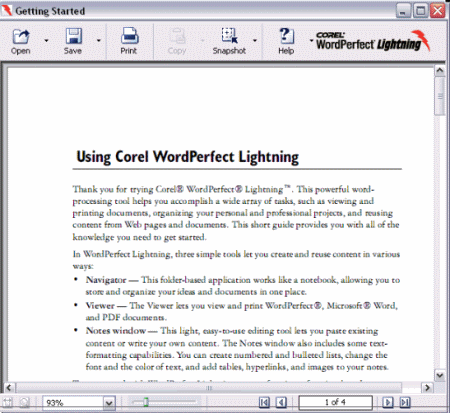450x413 pixels.
Task: Go to the previous page
Action: (281, 402)
